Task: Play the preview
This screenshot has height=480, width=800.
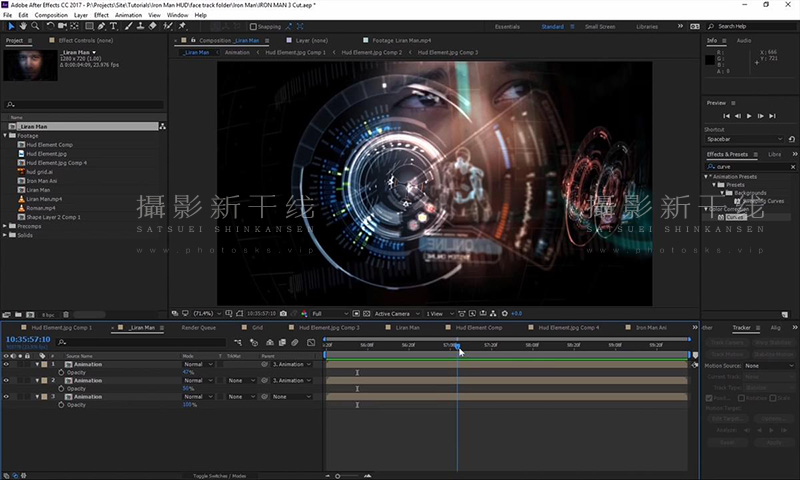Action: (749, 116)
